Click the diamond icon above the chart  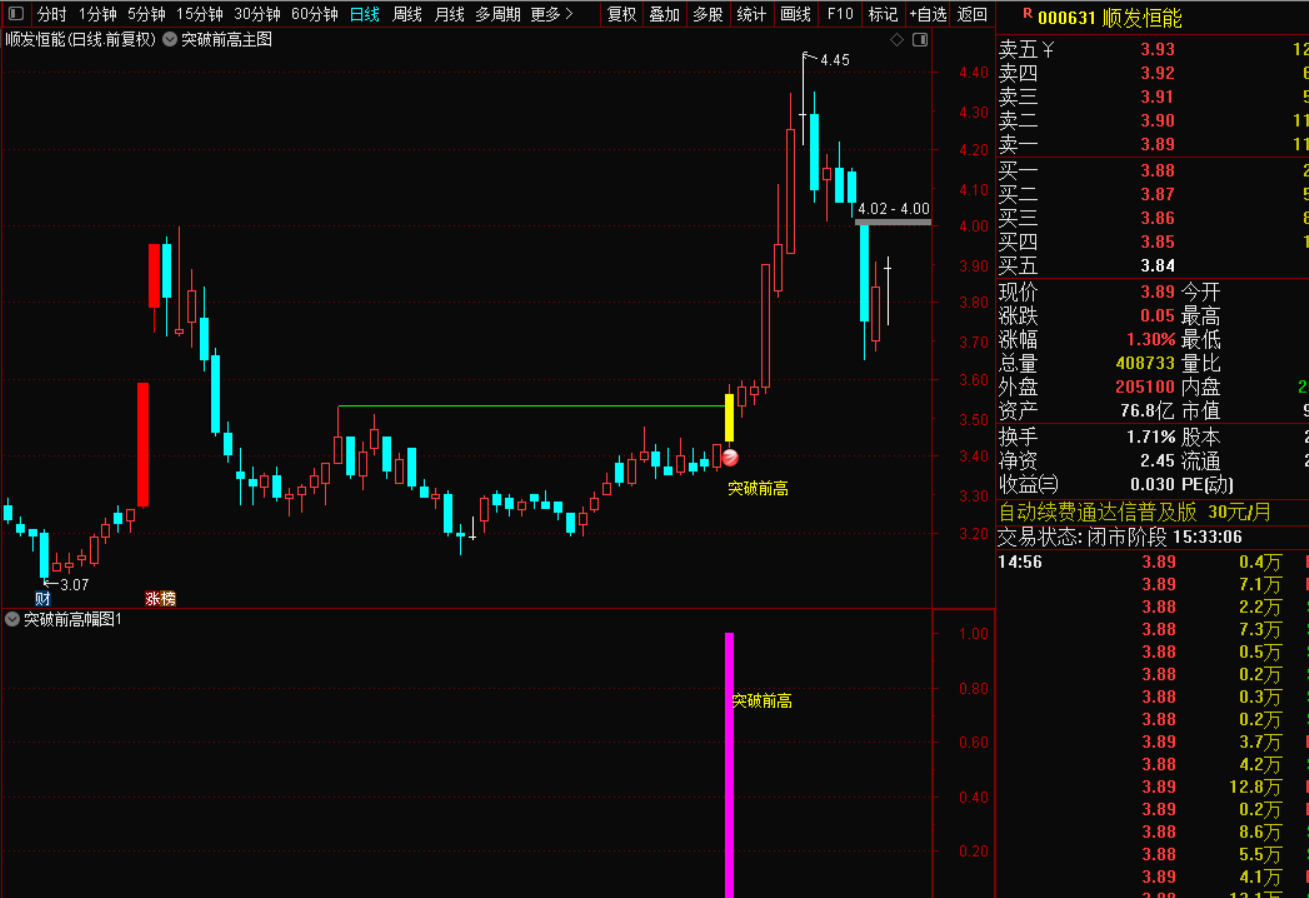(x=897, y=40)
